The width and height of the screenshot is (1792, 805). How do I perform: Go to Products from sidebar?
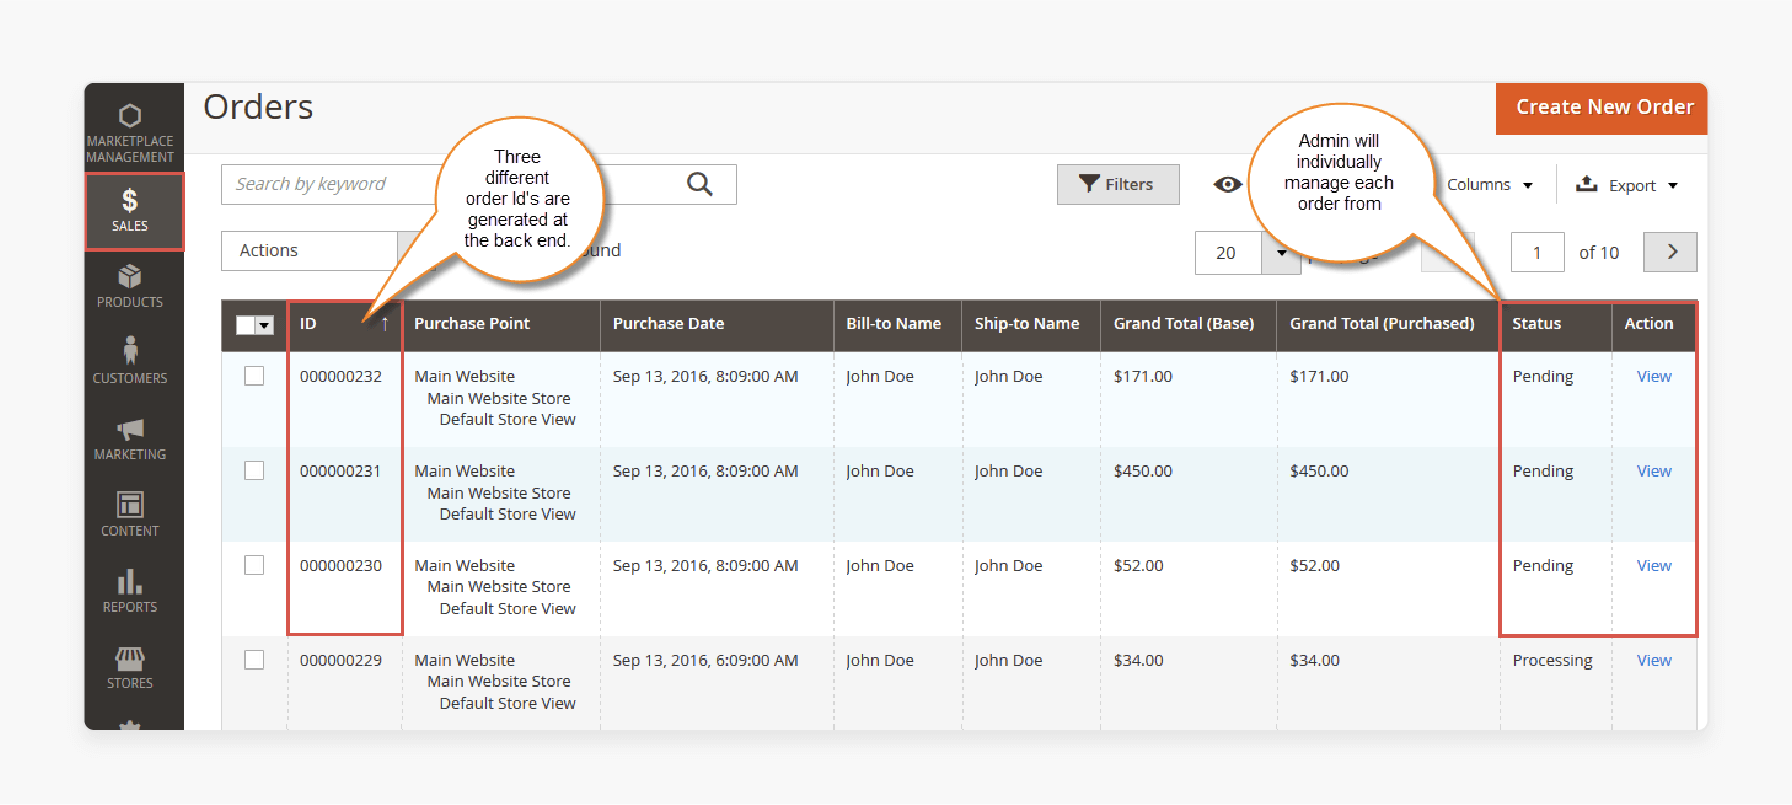pos(130,286)
